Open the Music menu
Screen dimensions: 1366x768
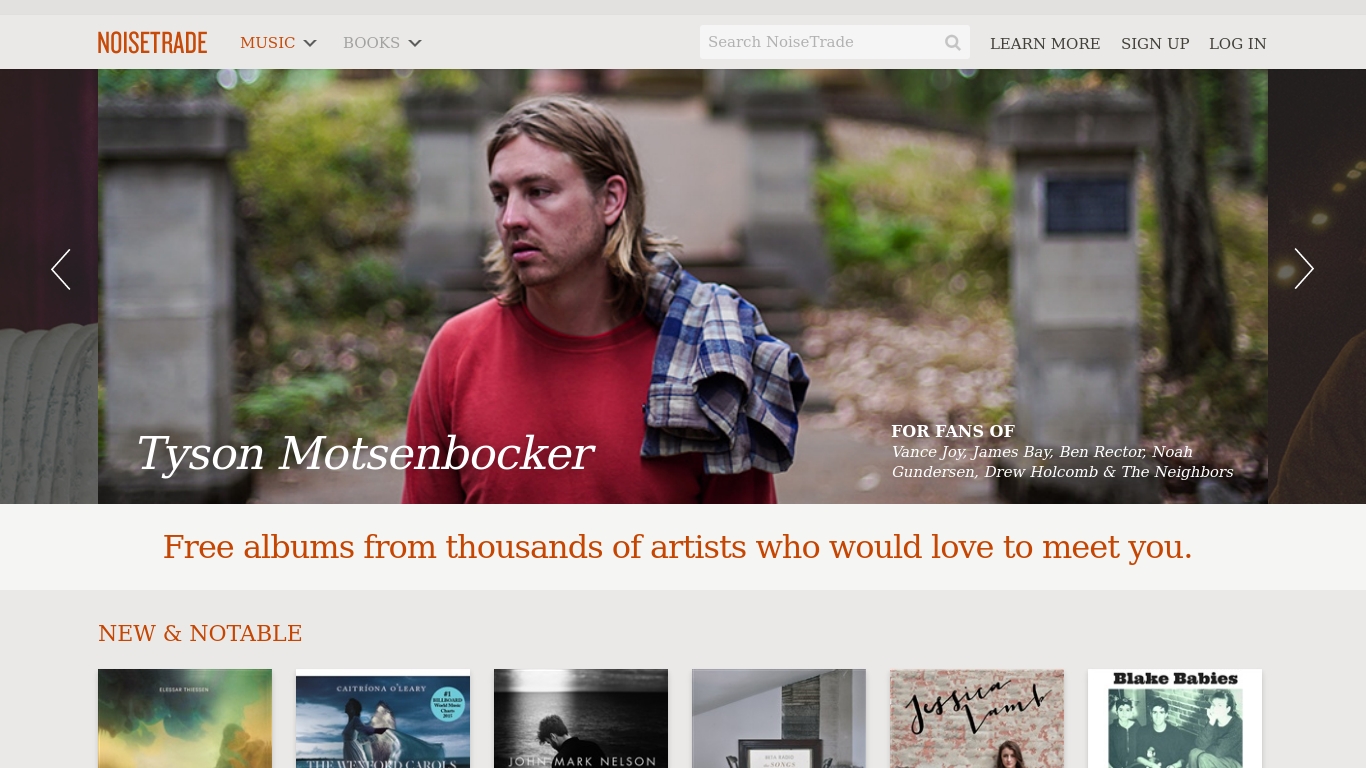click(x=267, y=43)
